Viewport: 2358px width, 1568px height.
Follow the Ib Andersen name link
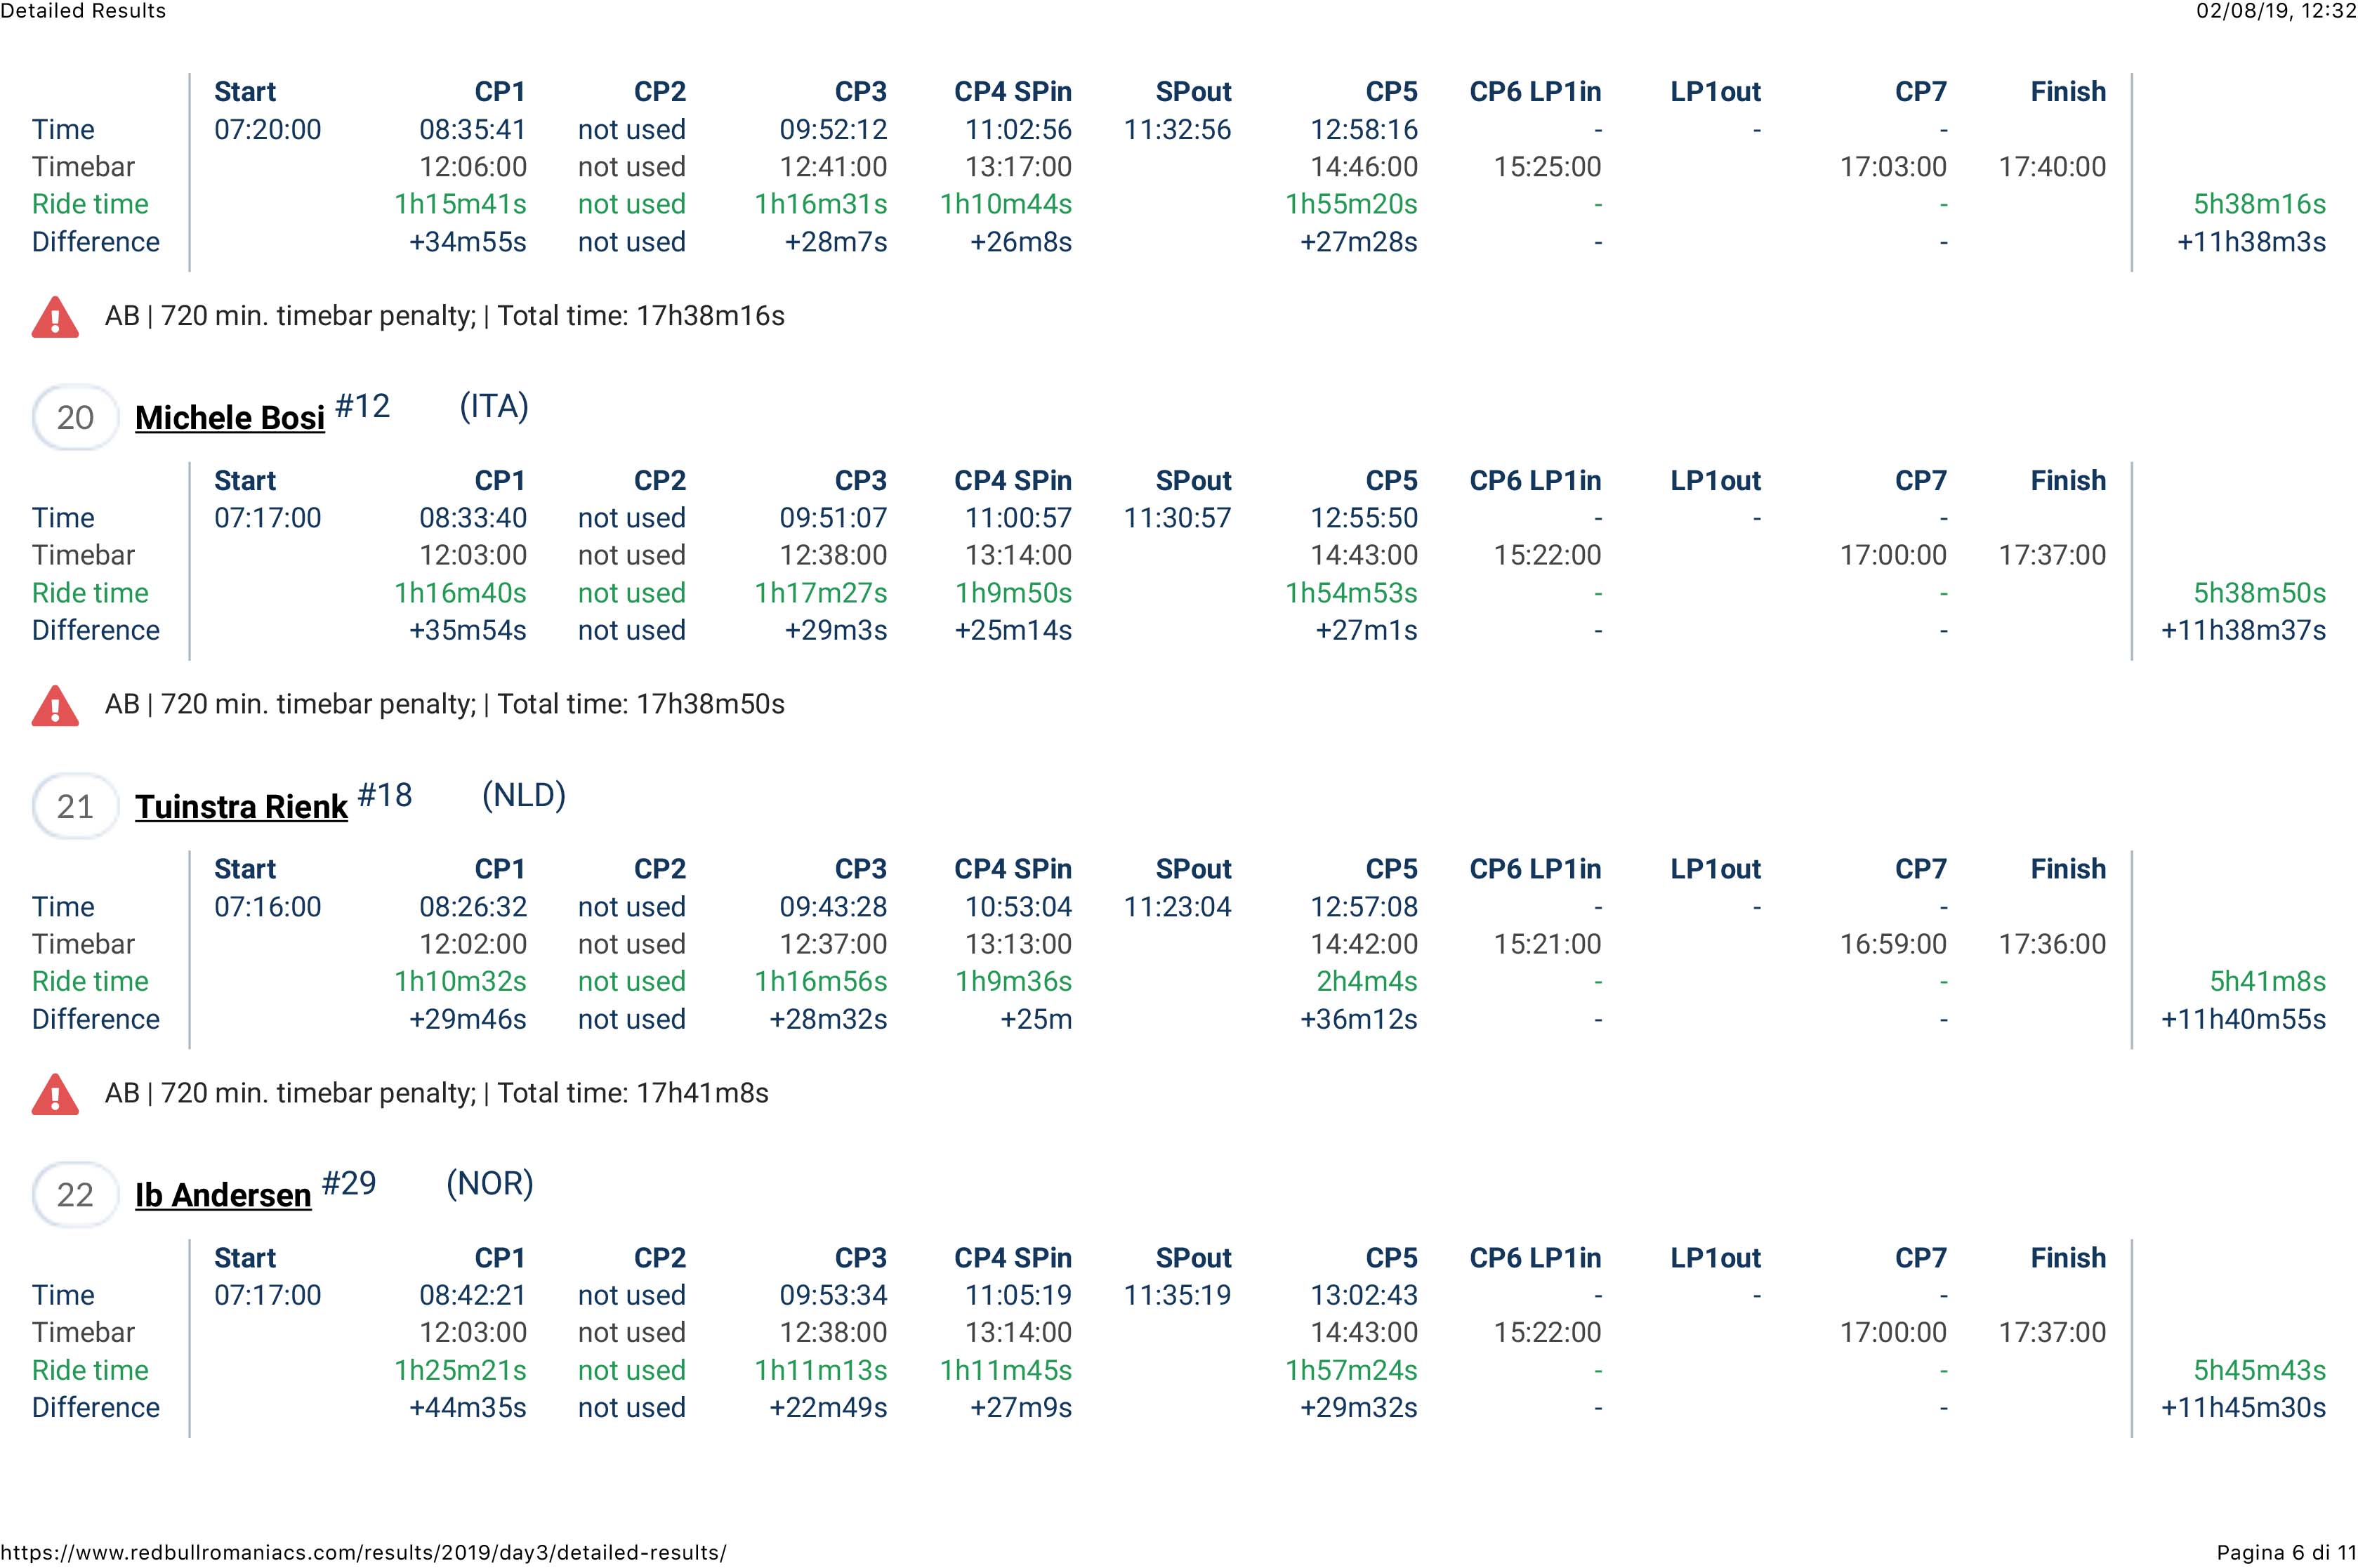(223, 1195)
